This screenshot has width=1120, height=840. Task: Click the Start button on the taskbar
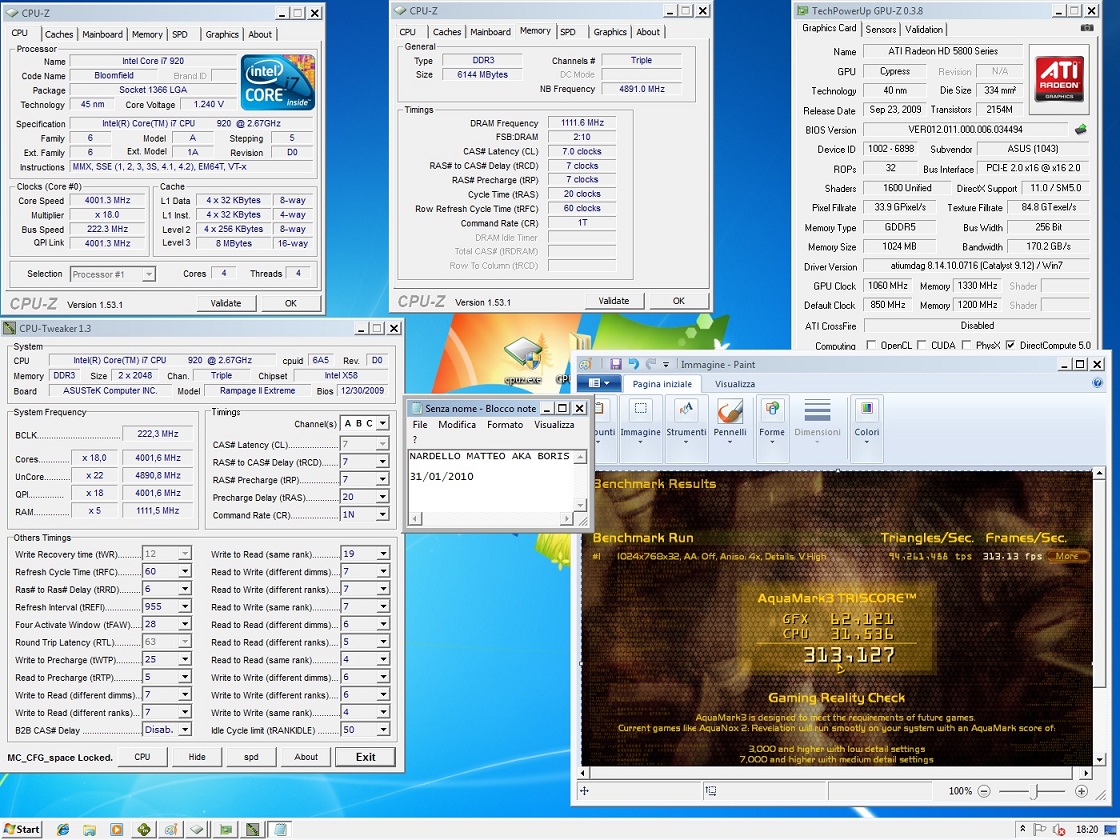(x=21, y=829)
